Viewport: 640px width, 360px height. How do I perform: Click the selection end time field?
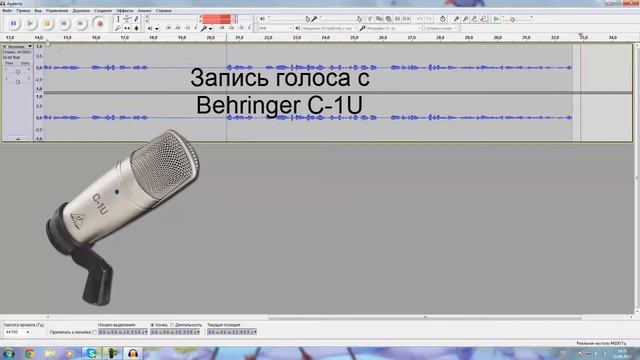(x=175, y=332)
